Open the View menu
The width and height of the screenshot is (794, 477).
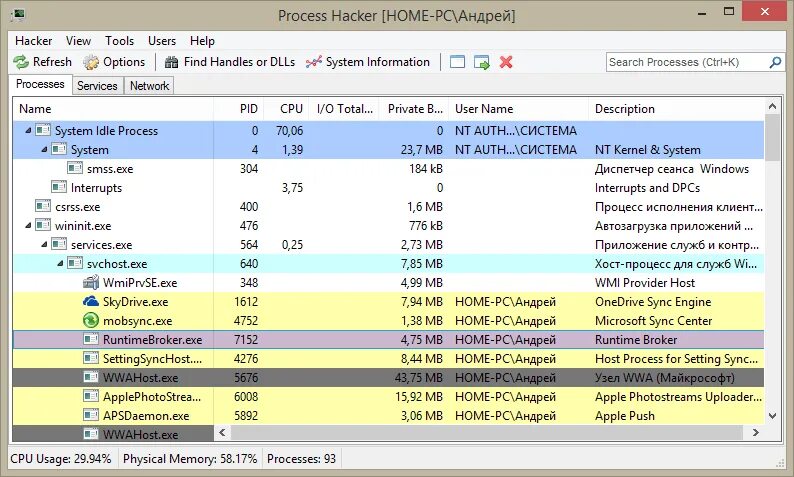78,41
